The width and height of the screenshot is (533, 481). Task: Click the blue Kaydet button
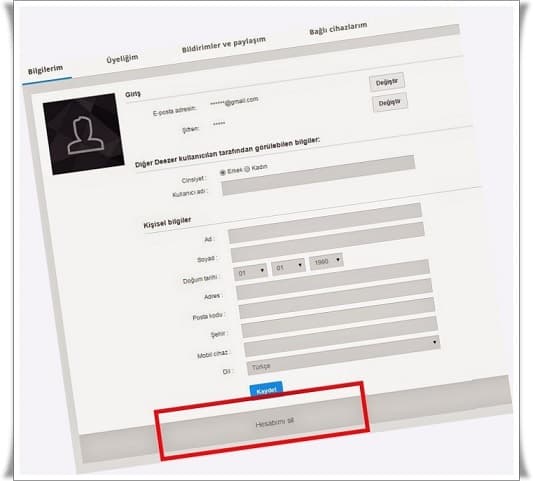(x=266, y=390)
